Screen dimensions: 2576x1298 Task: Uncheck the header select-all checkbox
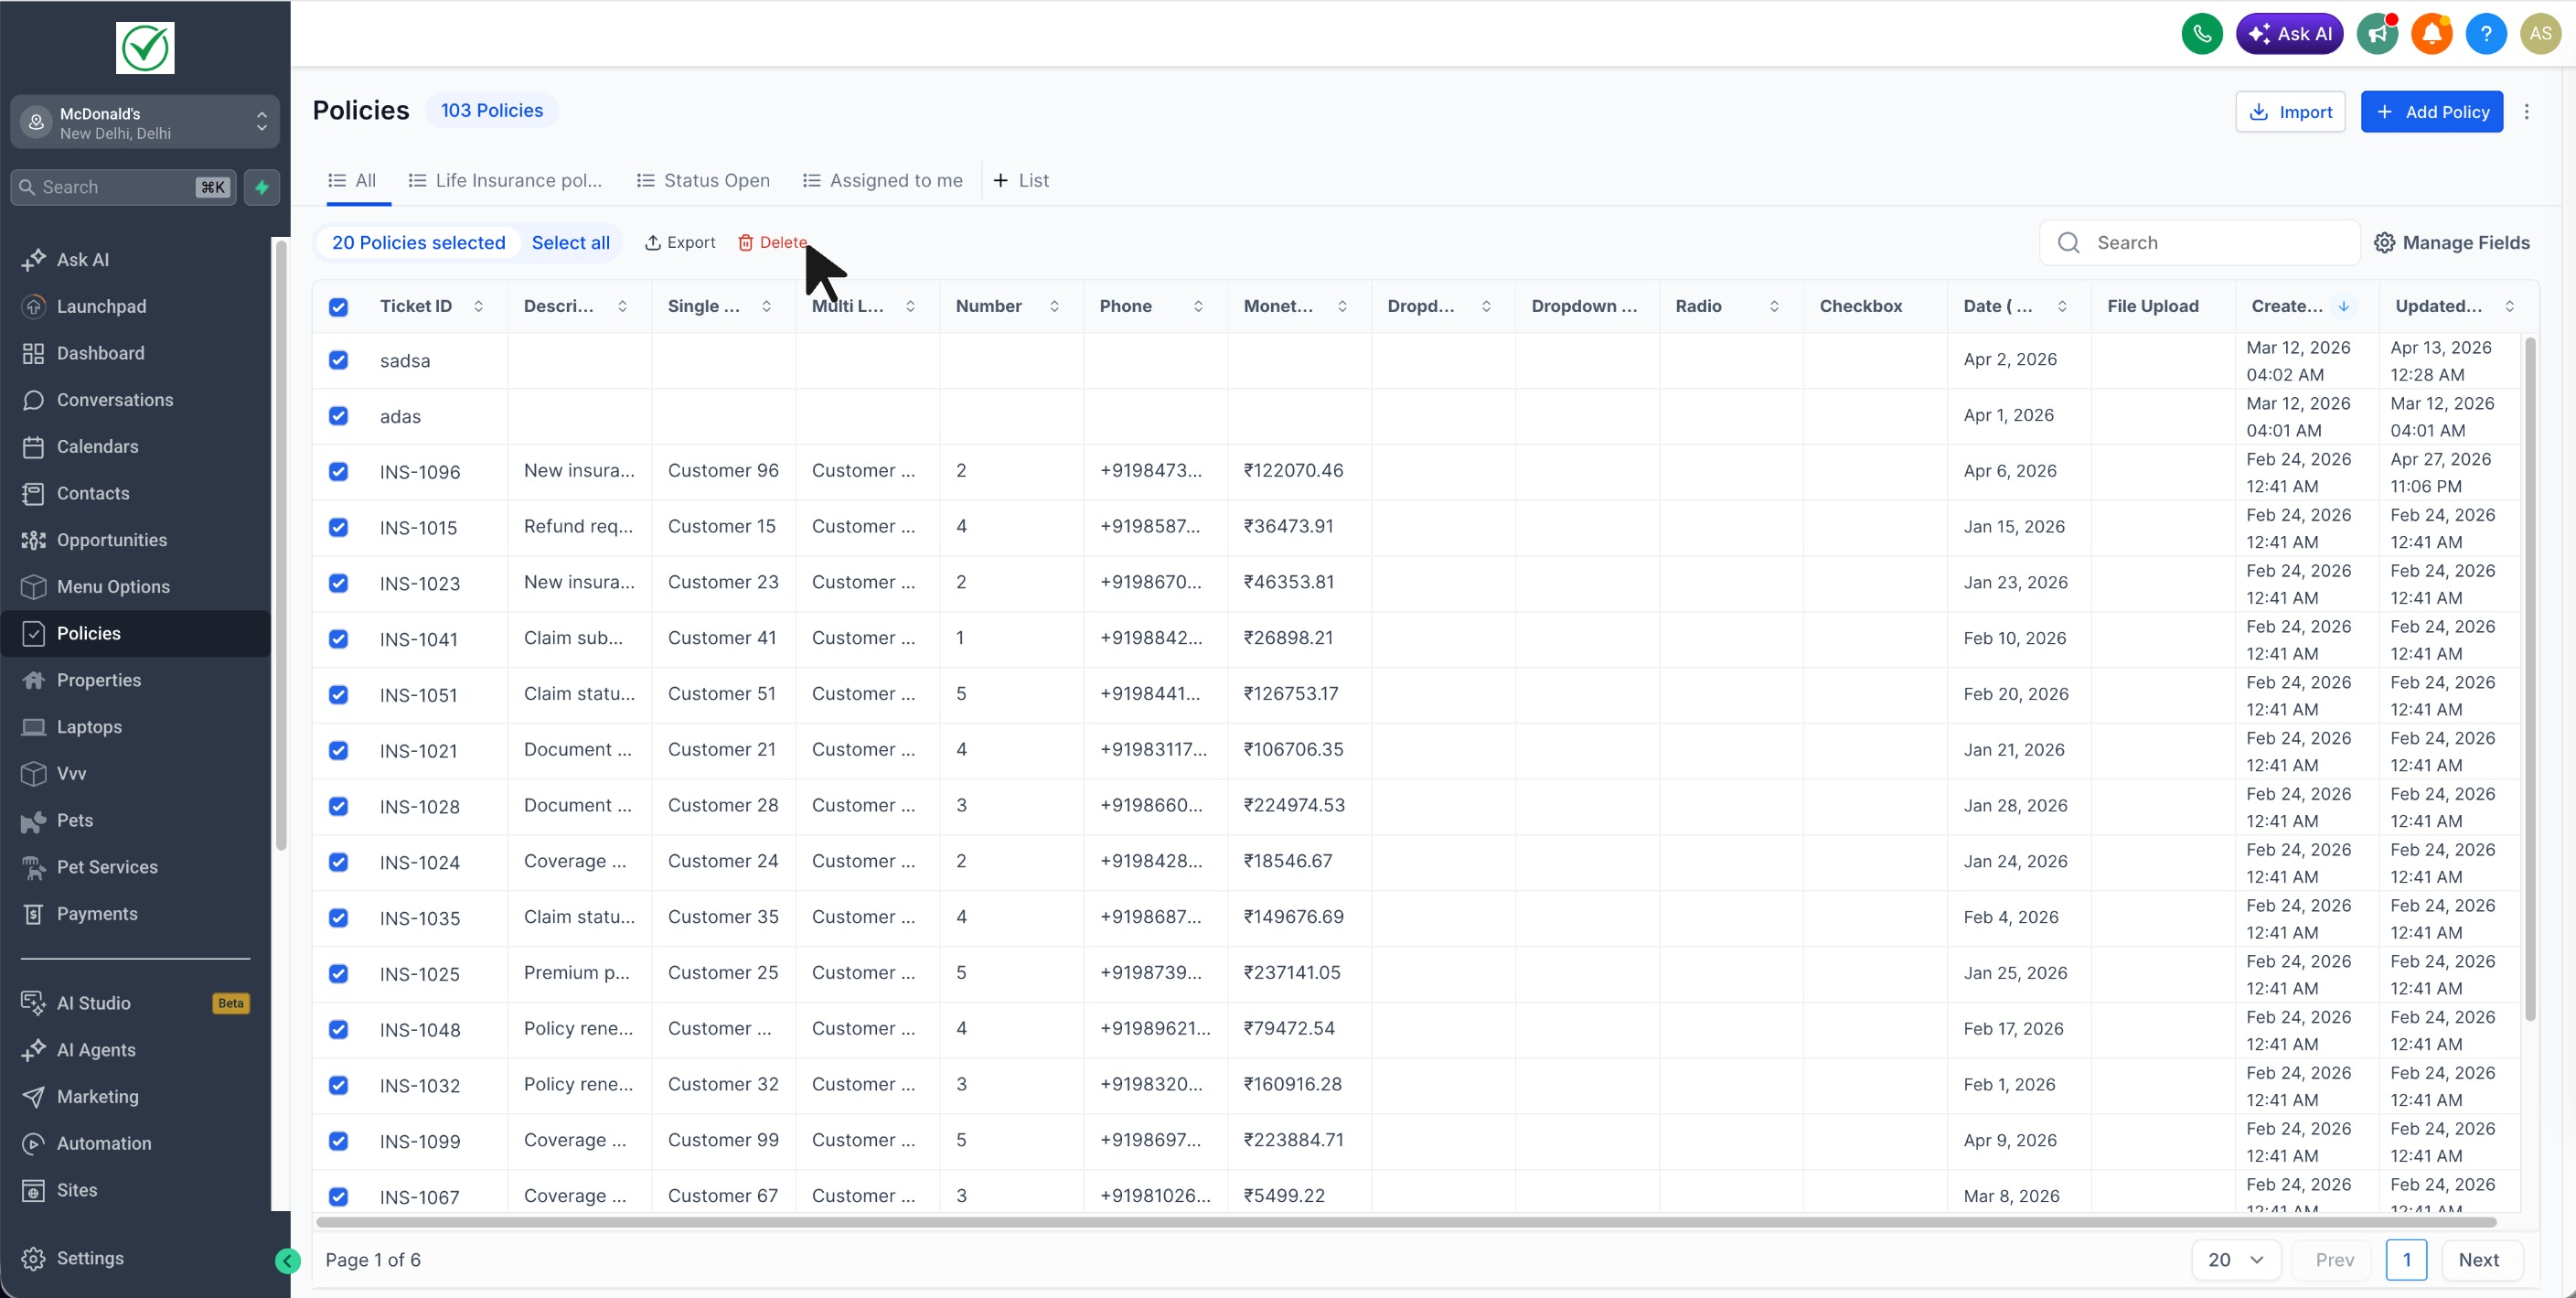click(339, 307)
